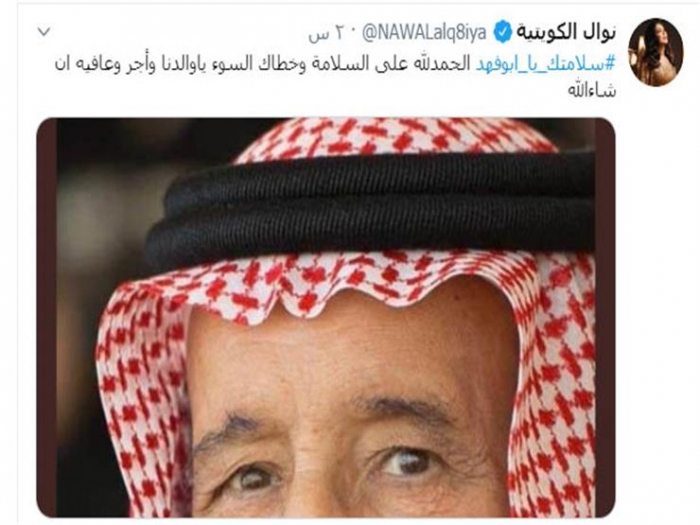Open the round profile avatar of نوال الكويتية
The image size is (700, 525).
point(655,52)
